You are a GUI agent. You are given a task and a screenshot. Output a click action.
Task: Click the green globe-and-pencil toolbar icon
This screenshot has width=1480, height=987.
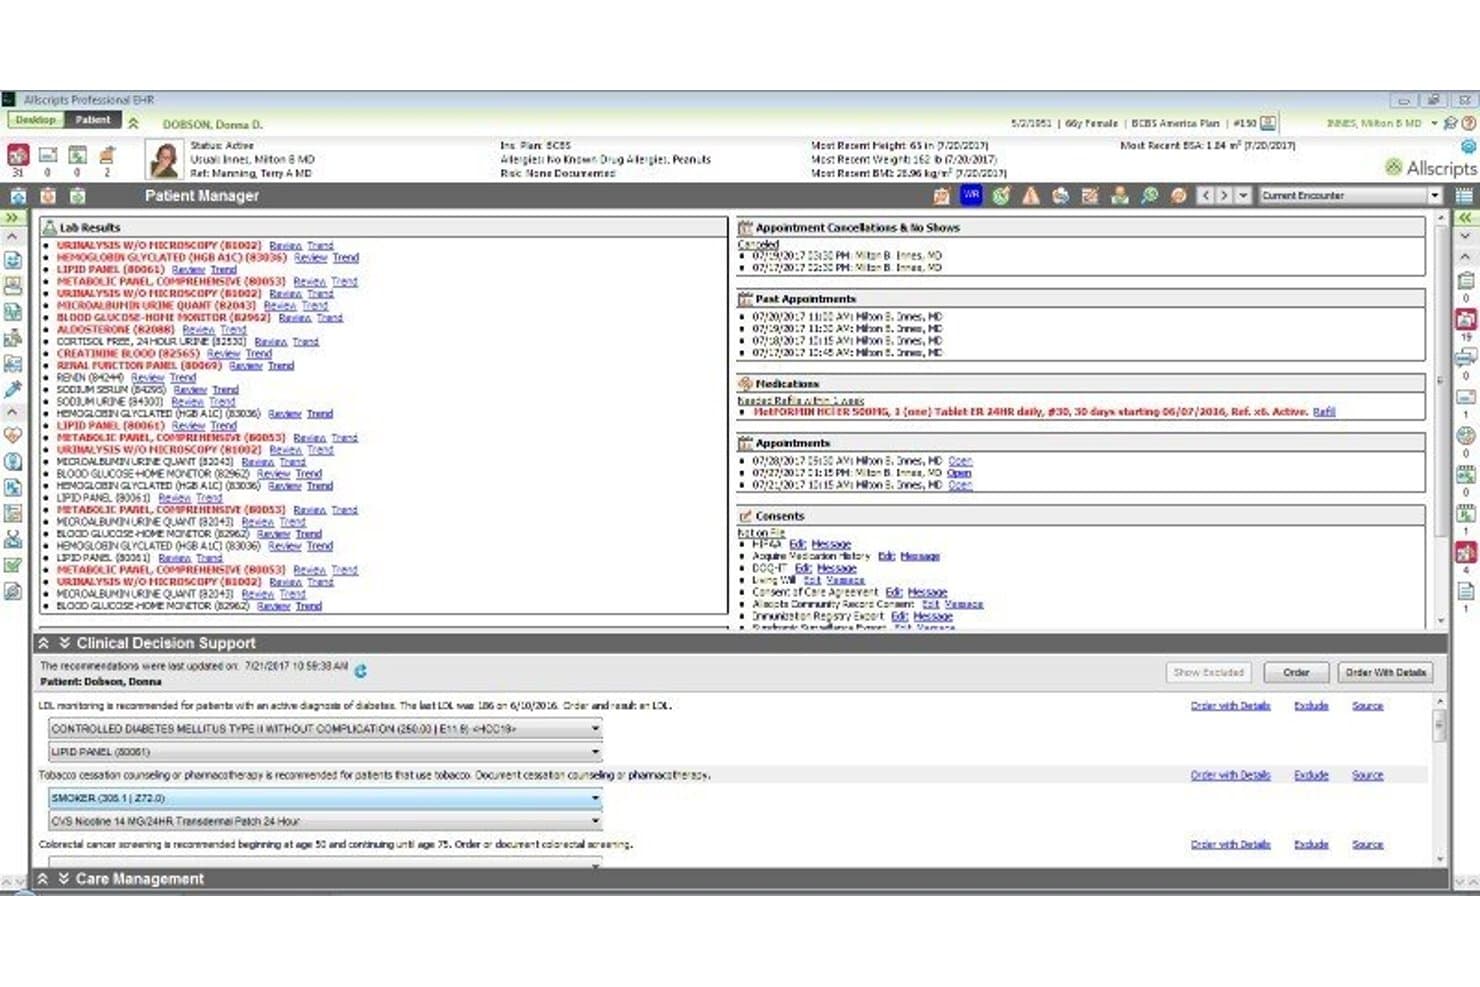tap(1000, 196)
